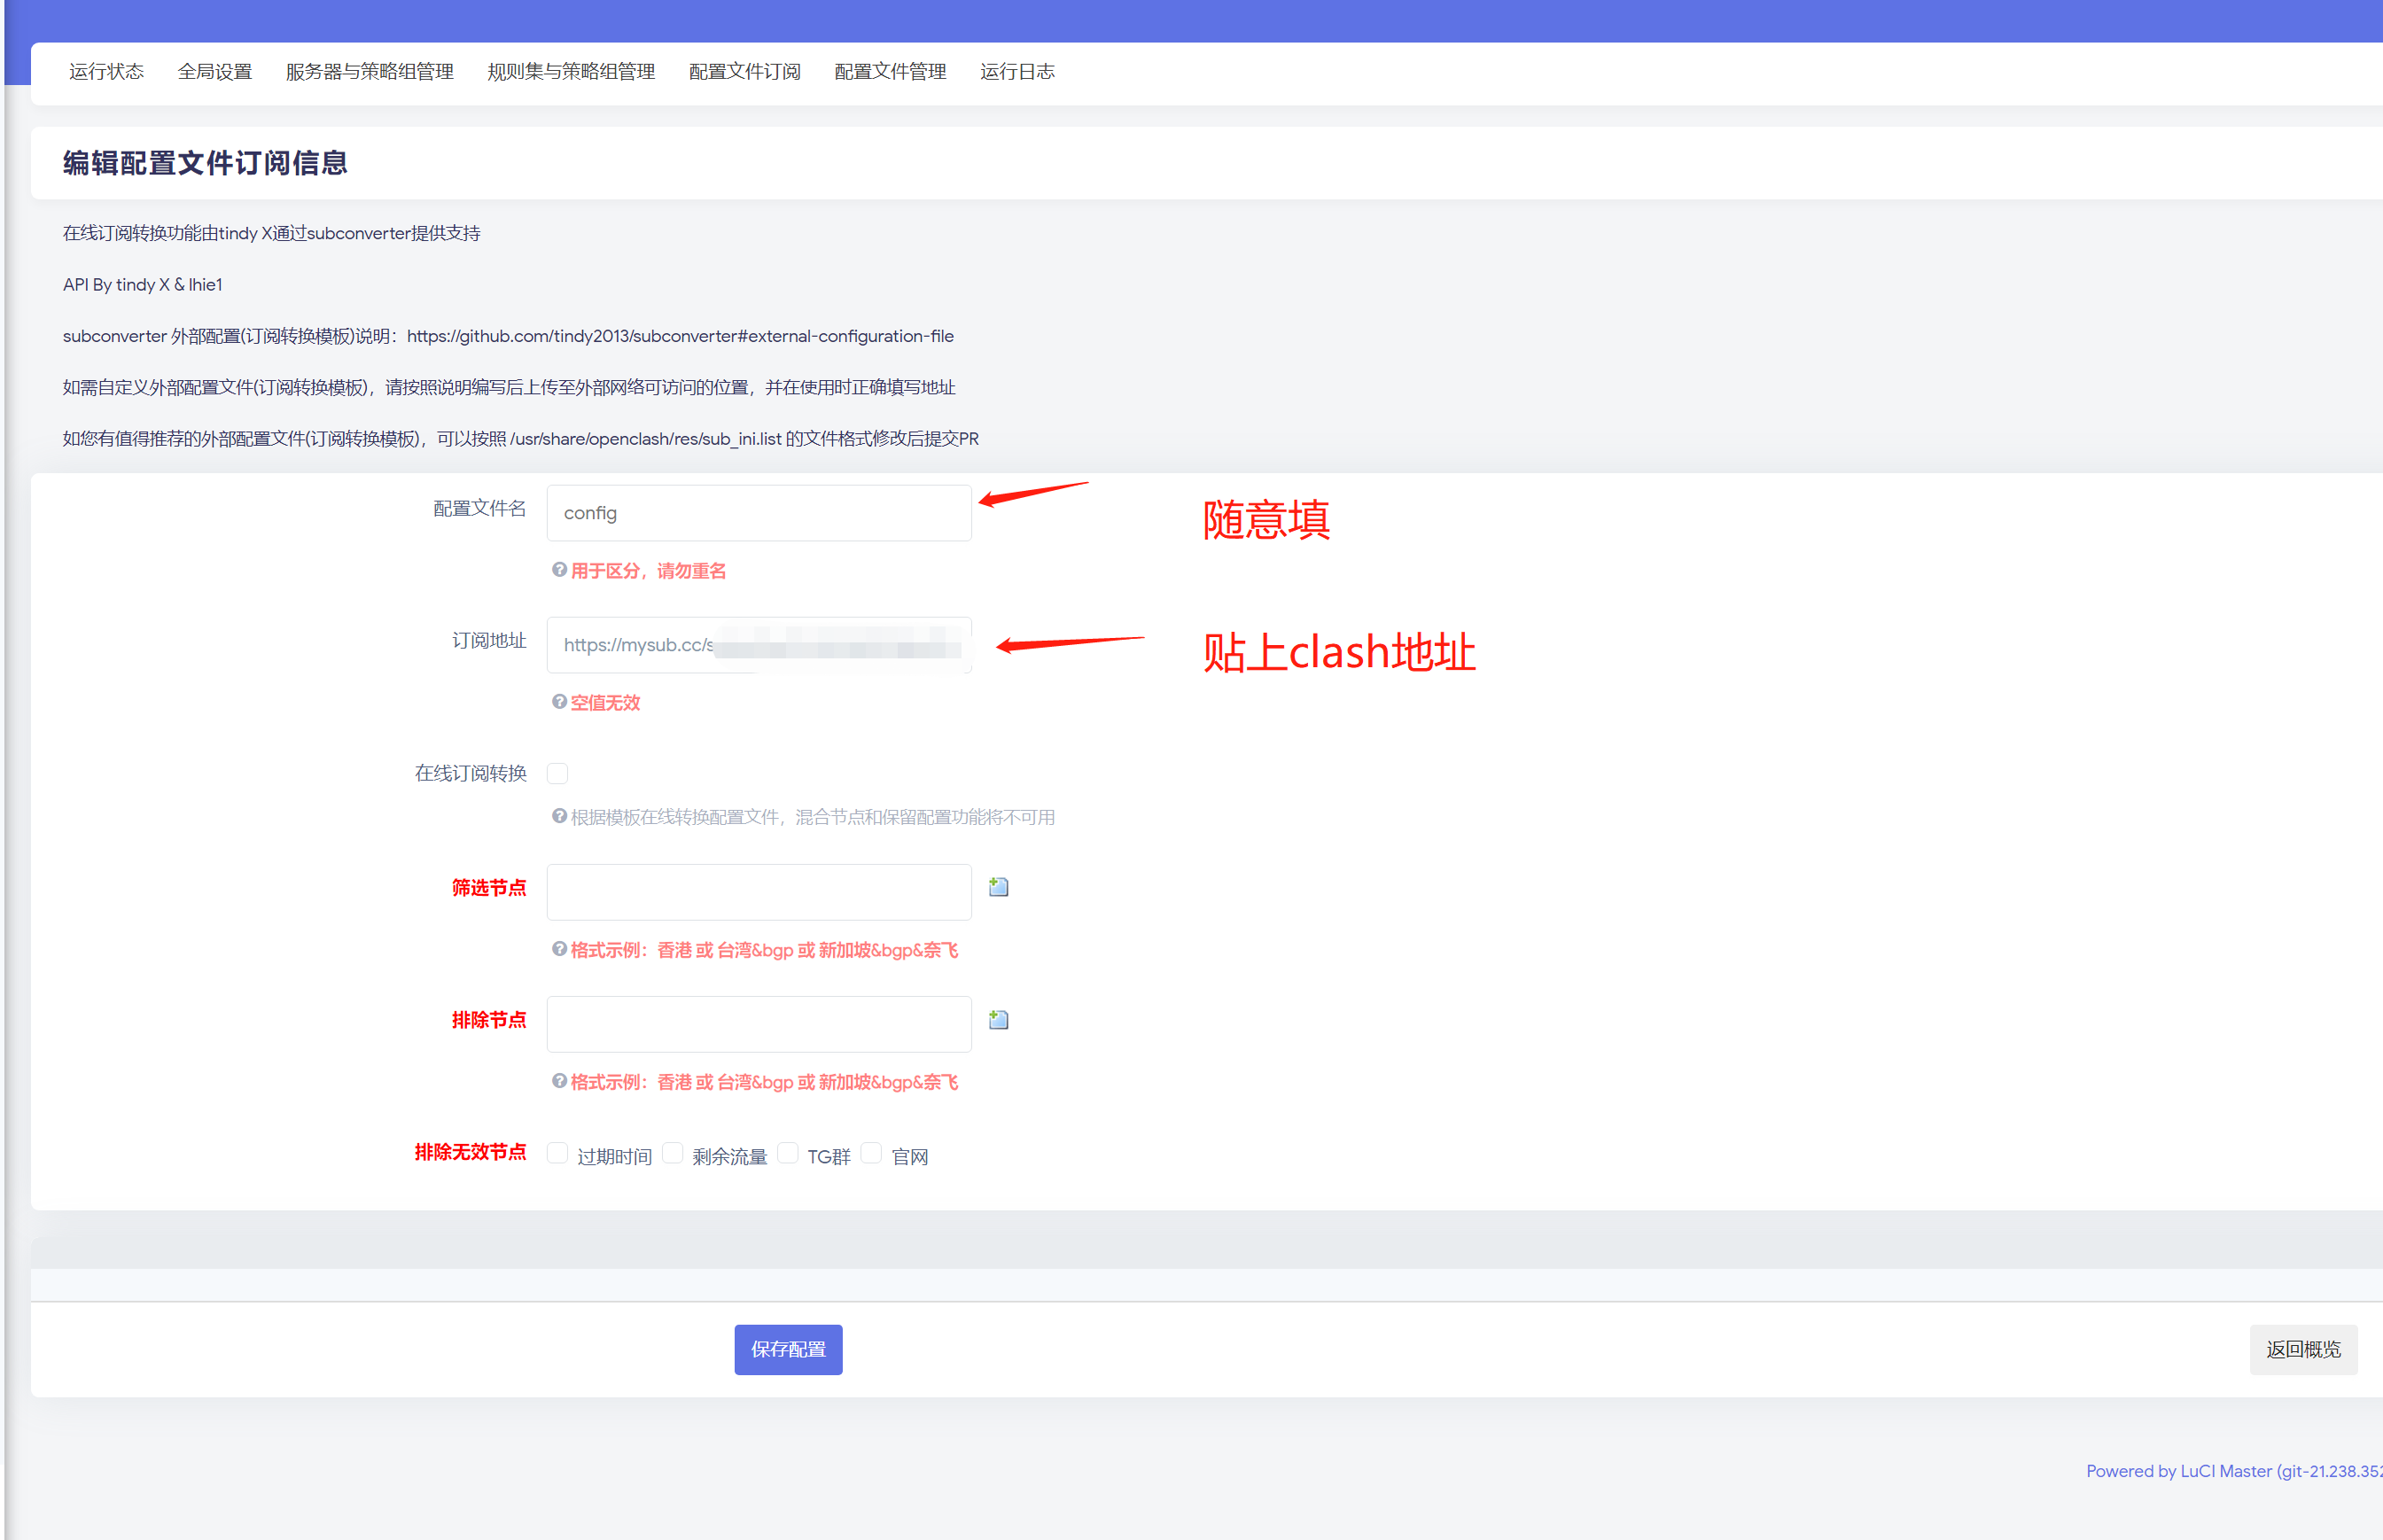
Task: Open the 运行状态 tab
Action: (106, 72)
